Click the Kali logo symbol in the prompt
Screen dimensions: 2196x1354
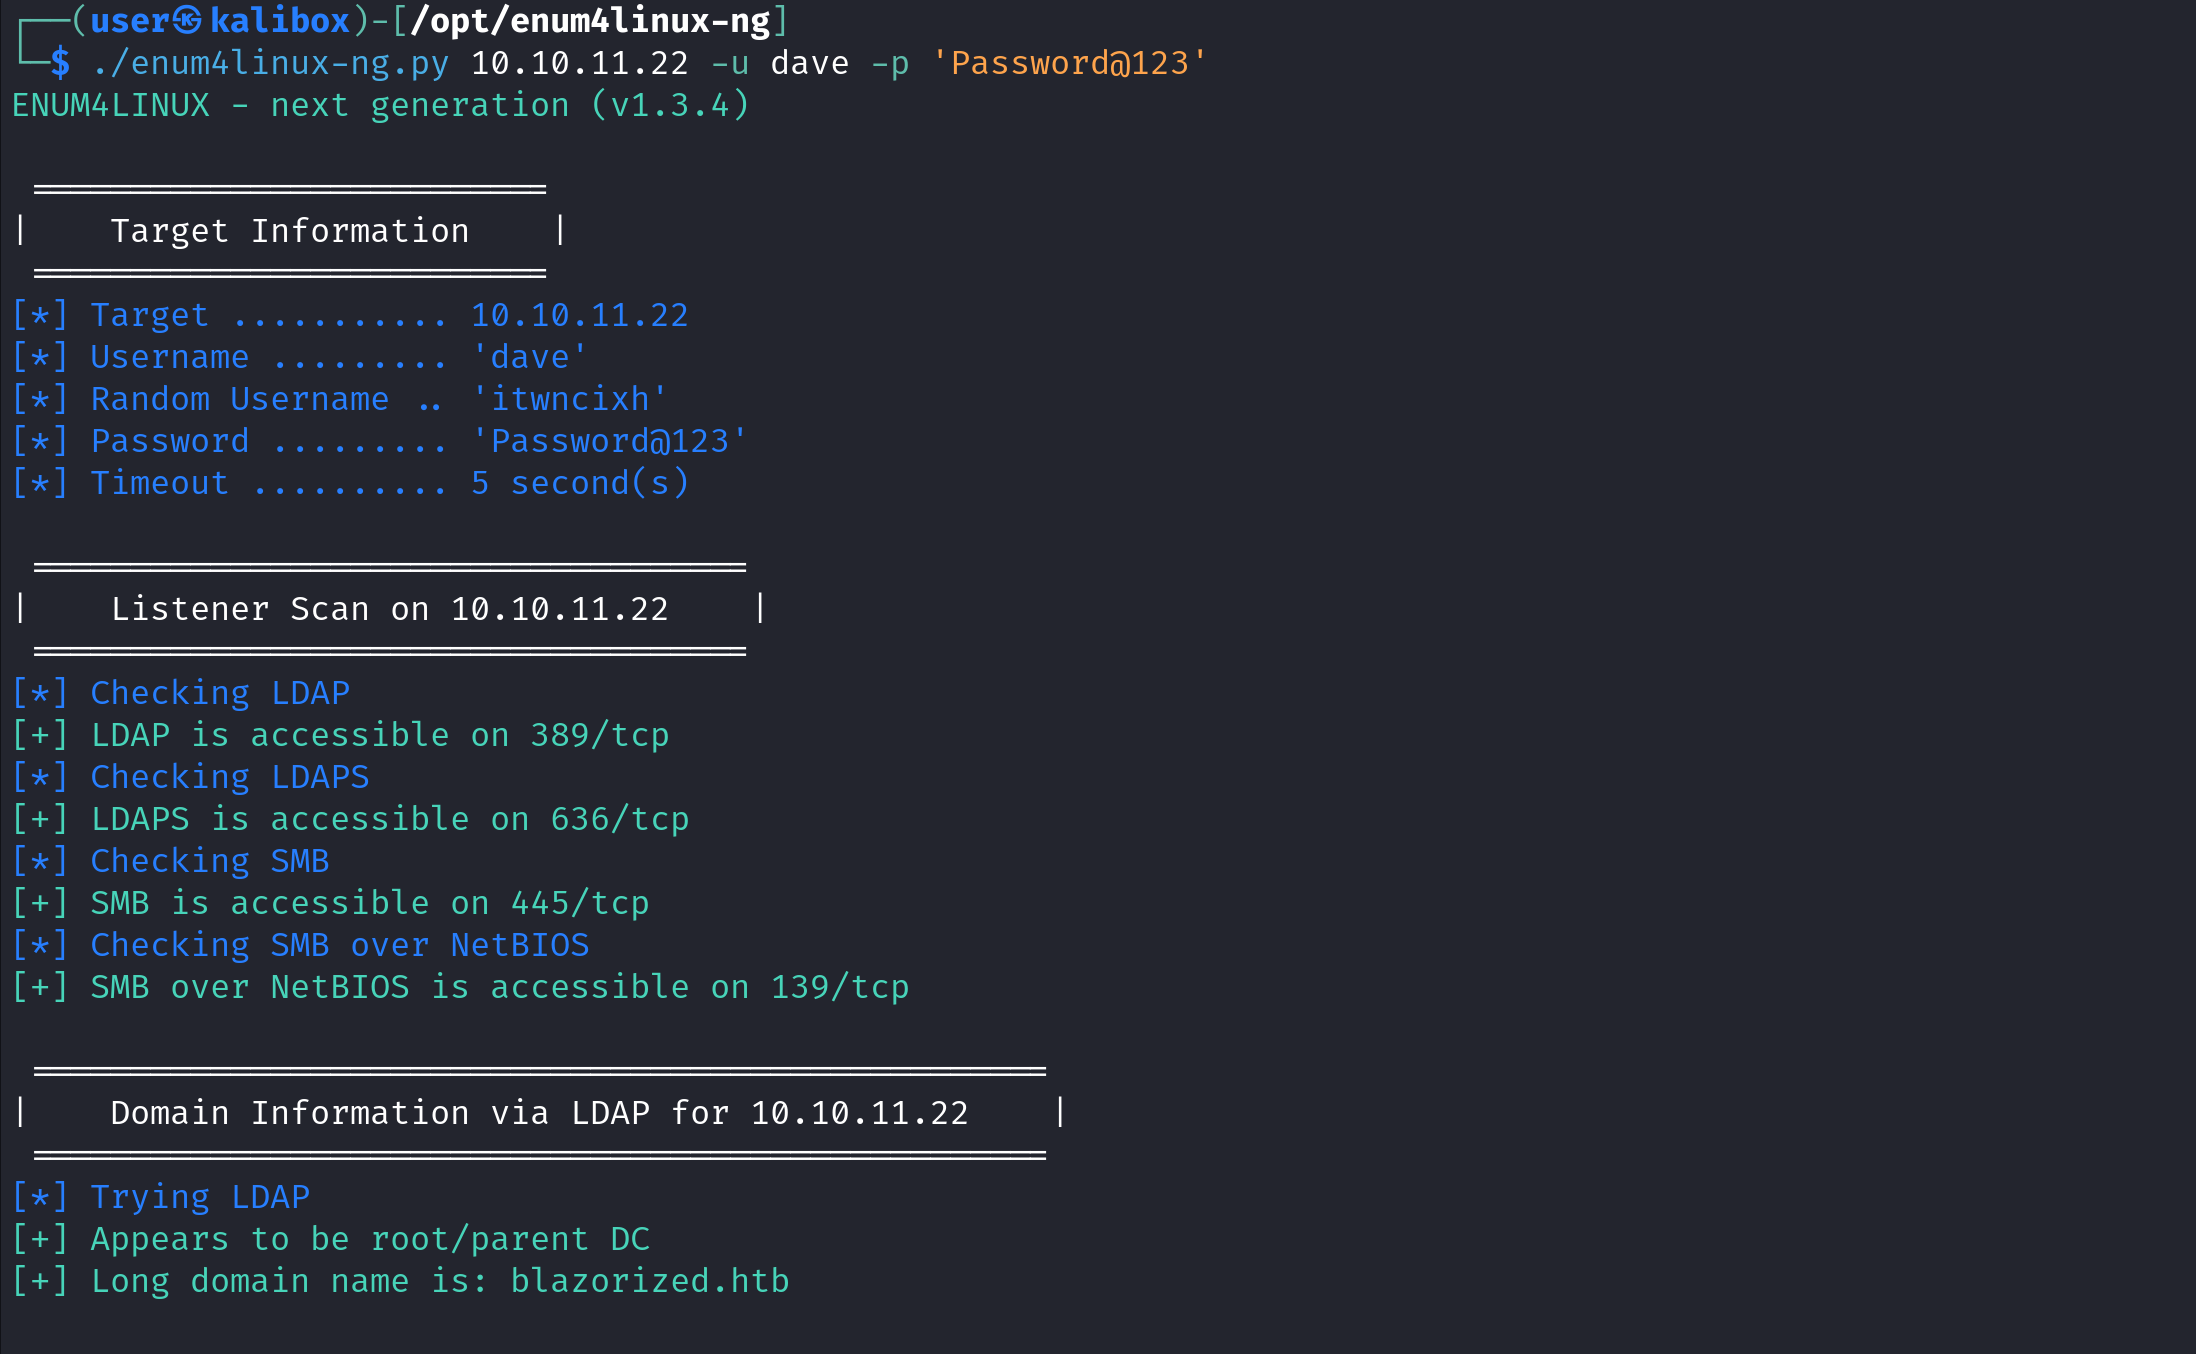[187, 20]
